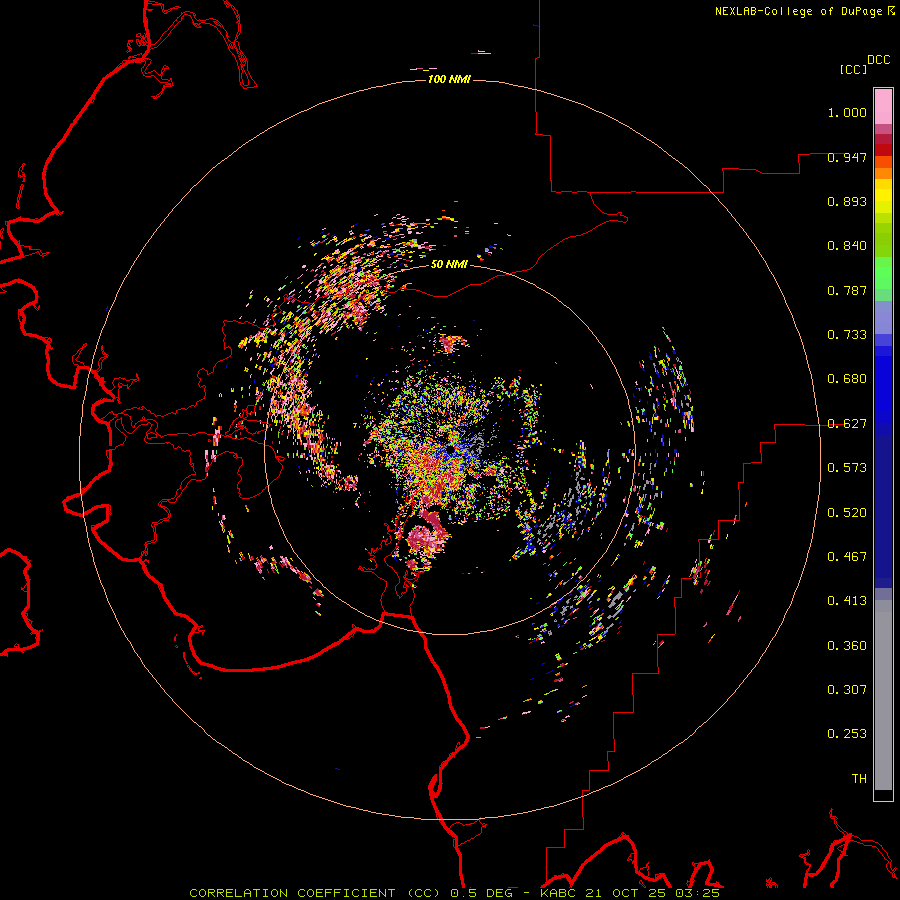Click the KABC radar site identifier
900x900 pixels.
[560, 893]
